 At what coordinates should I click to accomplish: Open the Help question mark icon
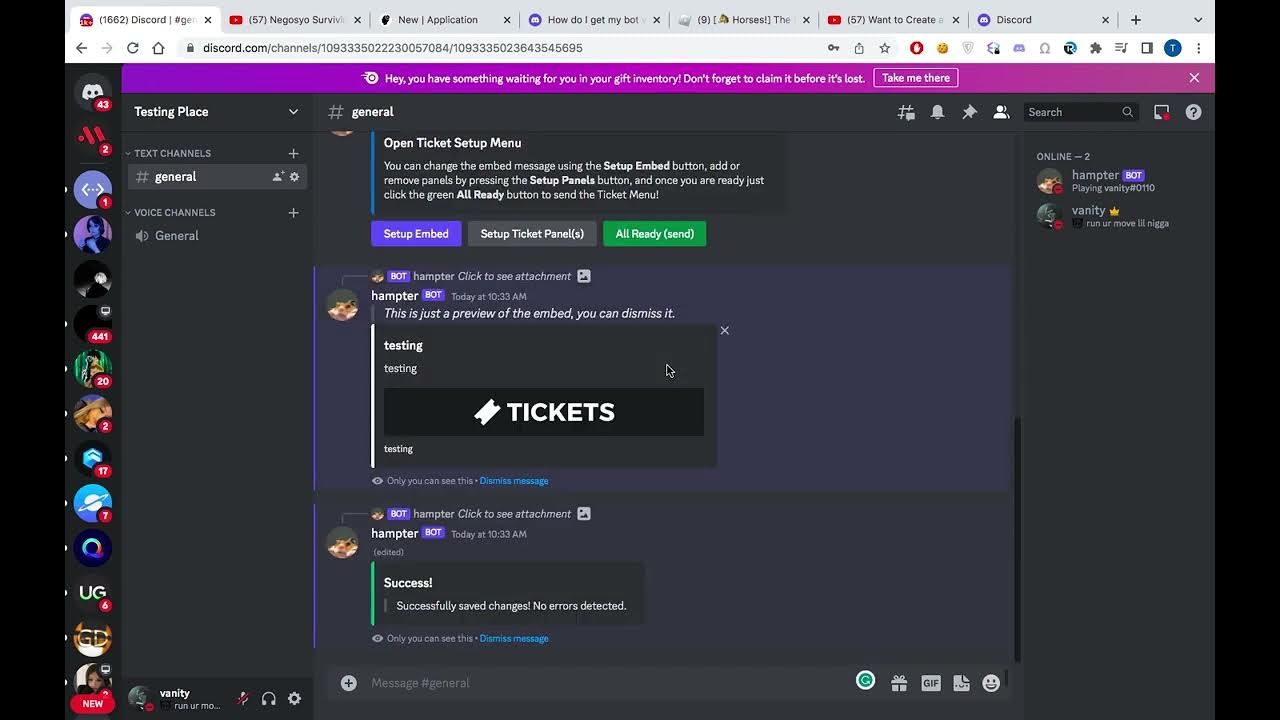click(x=1193, y=112)
